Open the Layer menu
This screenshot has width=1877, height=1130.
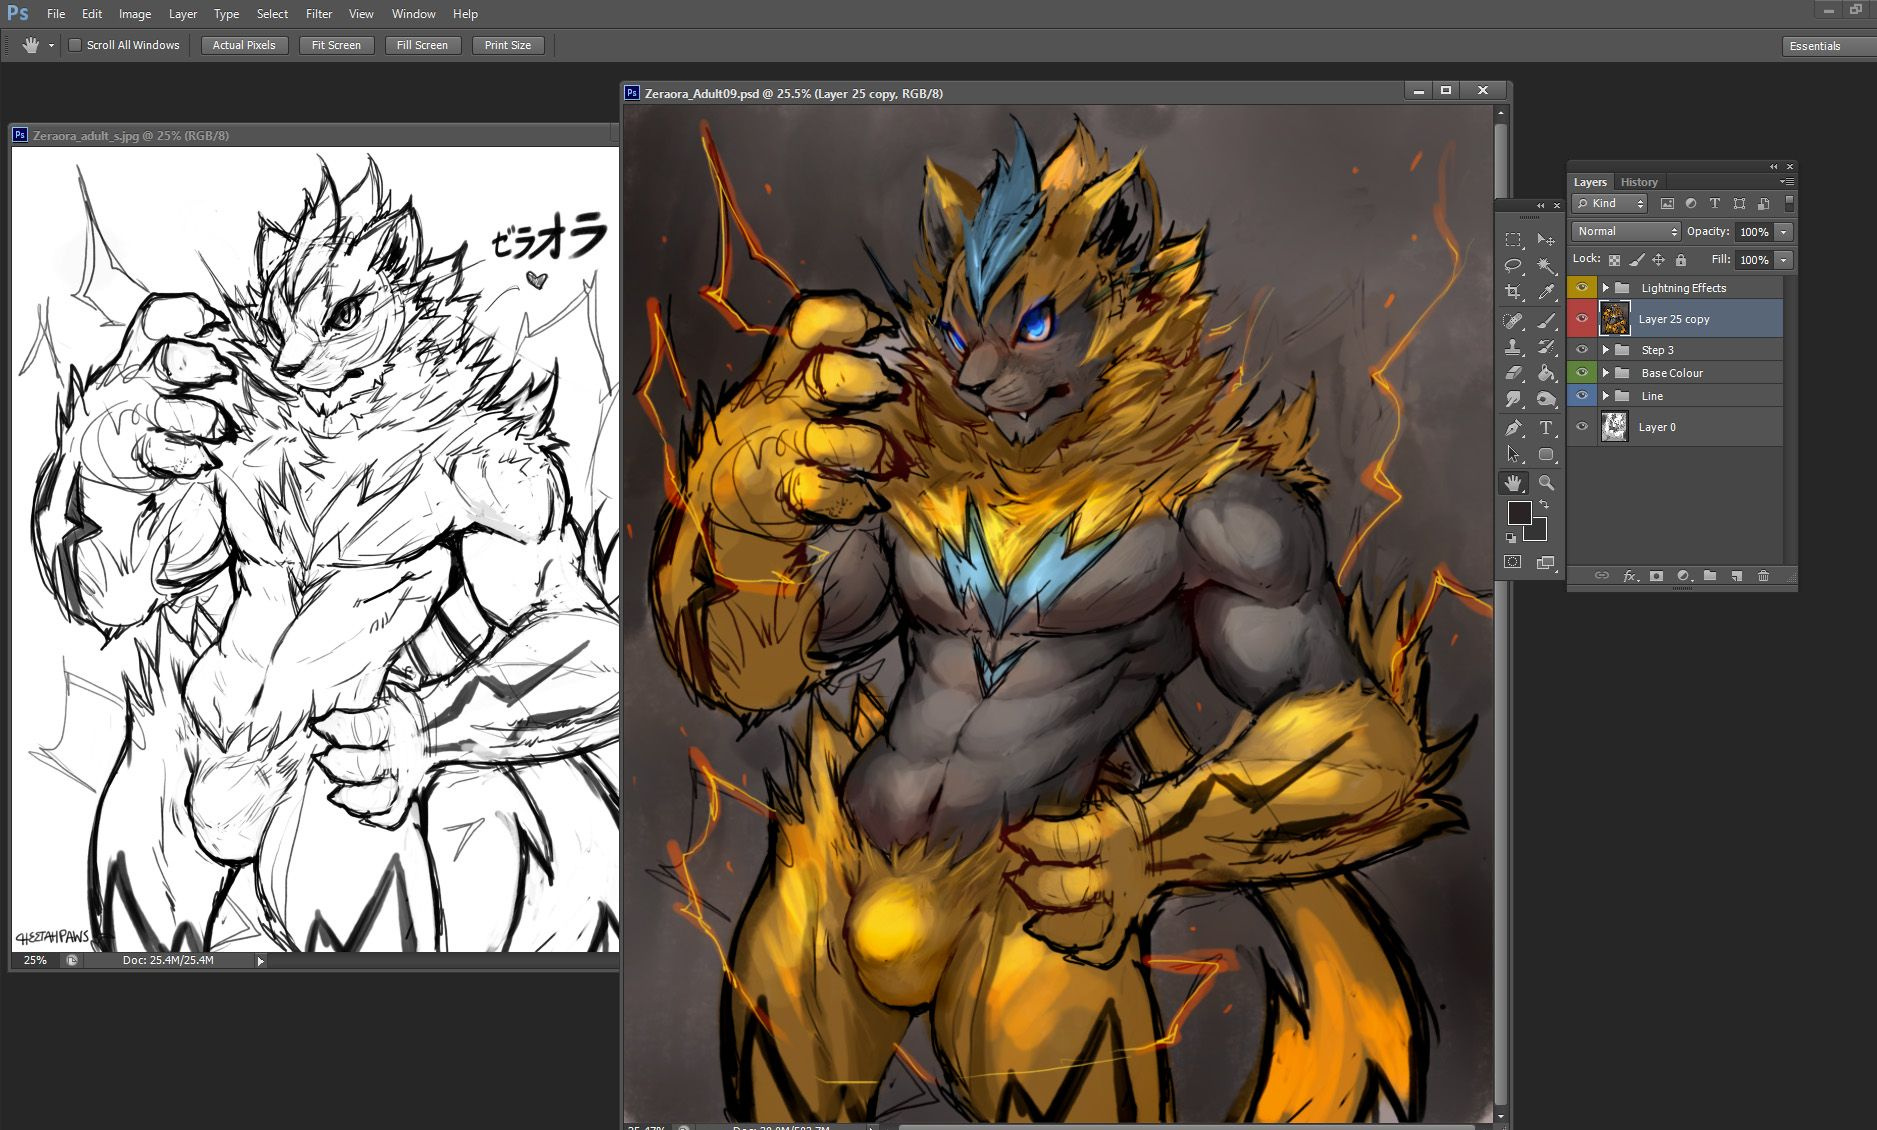(x=183, y=14)
